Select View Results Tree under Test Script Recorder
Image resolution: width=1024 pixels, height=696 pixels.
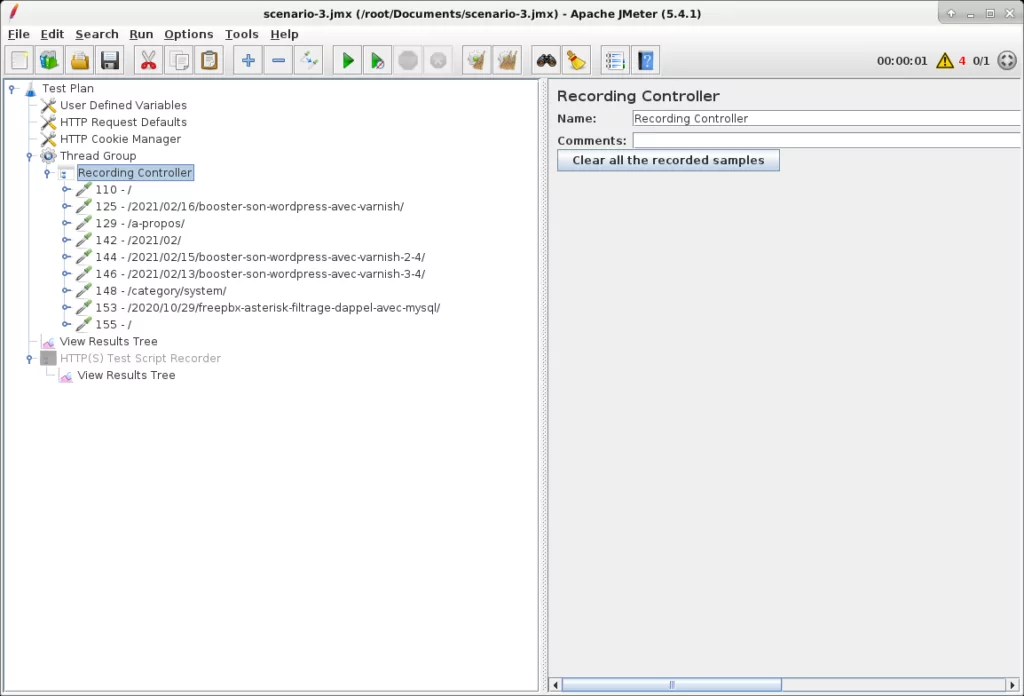tap(126, 375)
